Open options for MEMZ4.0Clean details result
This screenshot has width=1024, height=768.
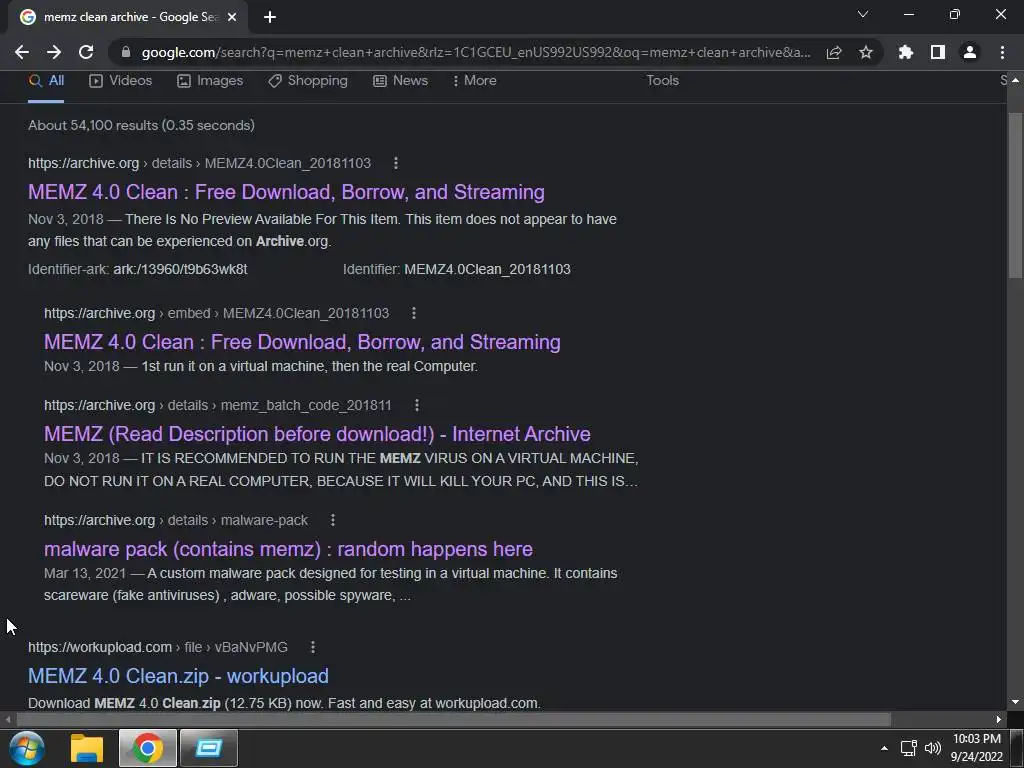tap(396, 163)
